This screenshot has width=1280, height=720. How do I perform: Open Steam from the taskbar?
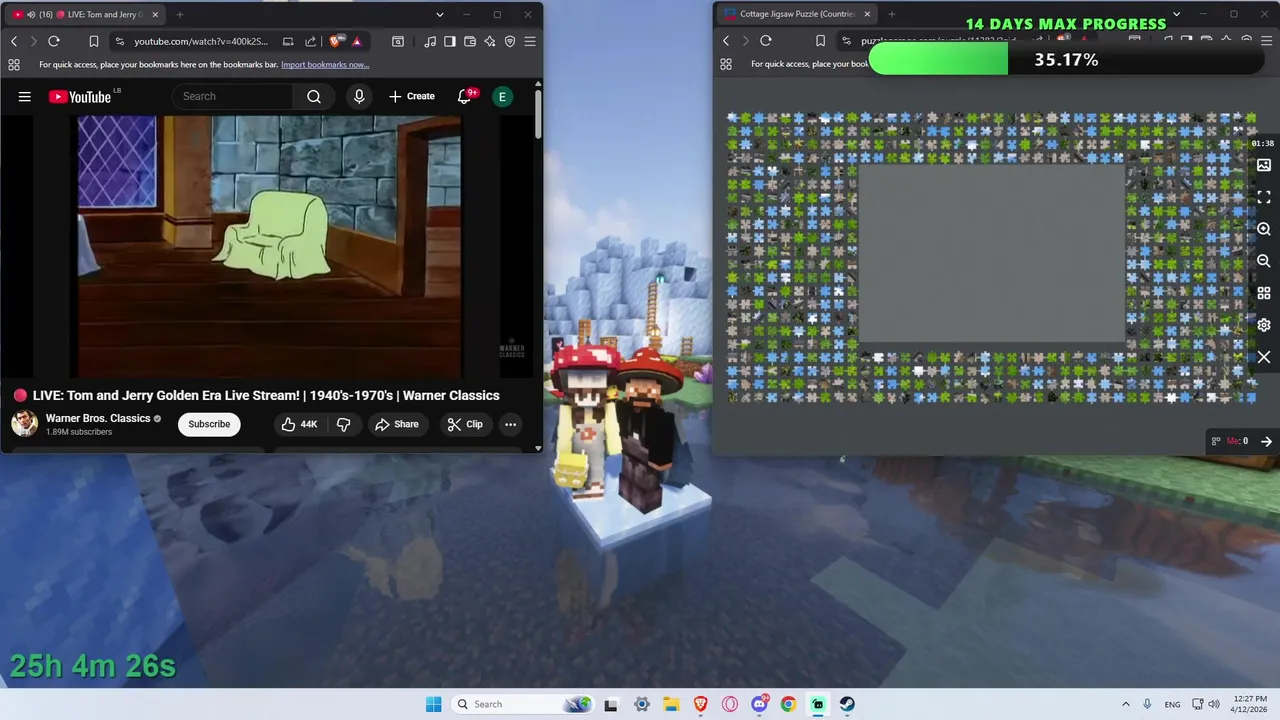(847, 704)
